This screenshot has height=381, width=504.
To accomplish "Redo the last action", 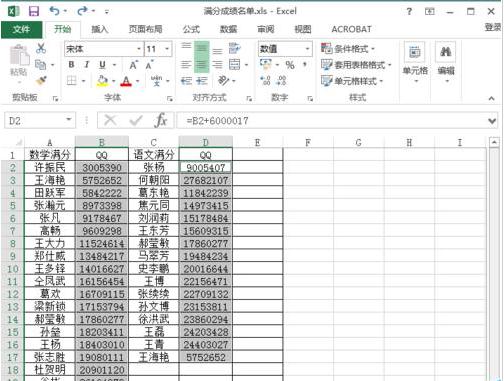I will click(x=82, y=11).
